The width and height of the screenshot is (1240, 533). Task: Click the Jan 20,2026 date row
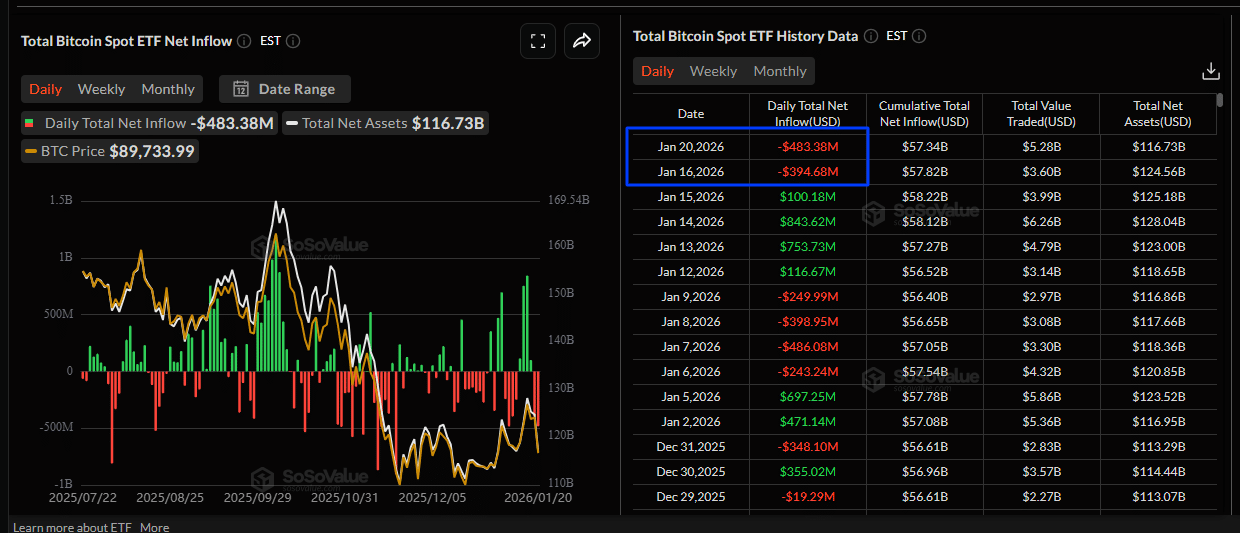click(691, 147)
